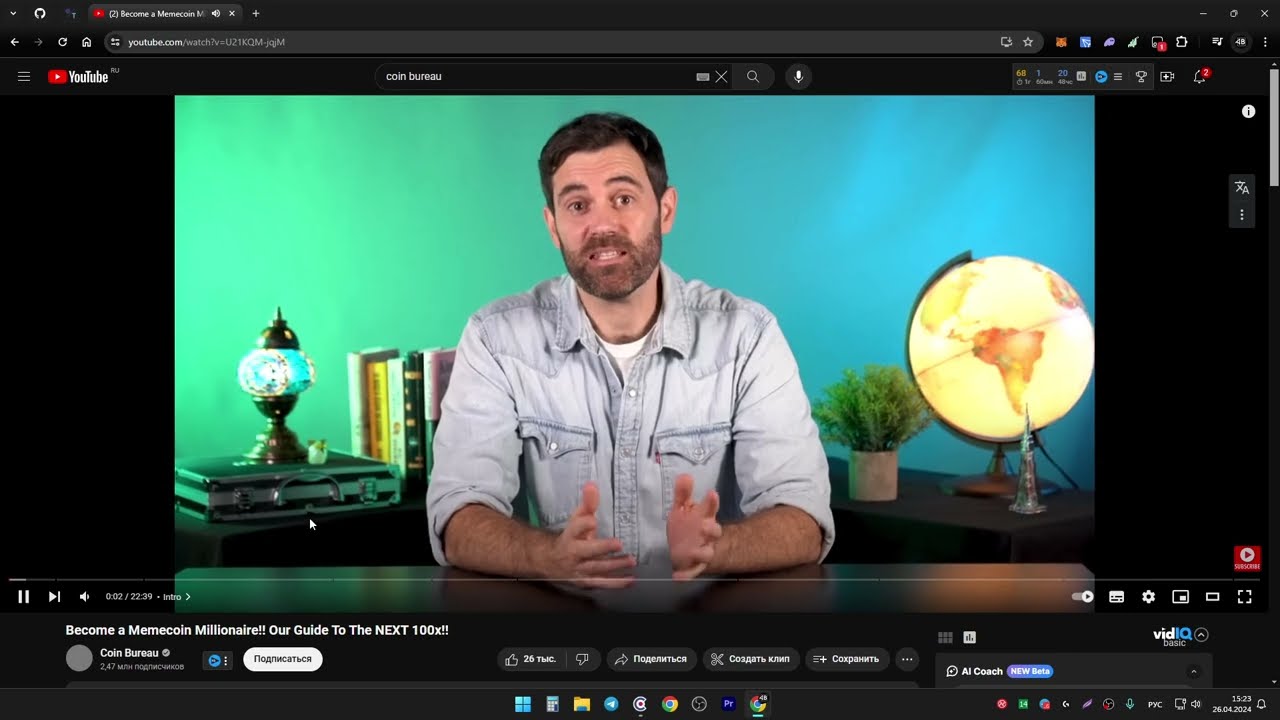Switch to miniplayer mode

1180,597
